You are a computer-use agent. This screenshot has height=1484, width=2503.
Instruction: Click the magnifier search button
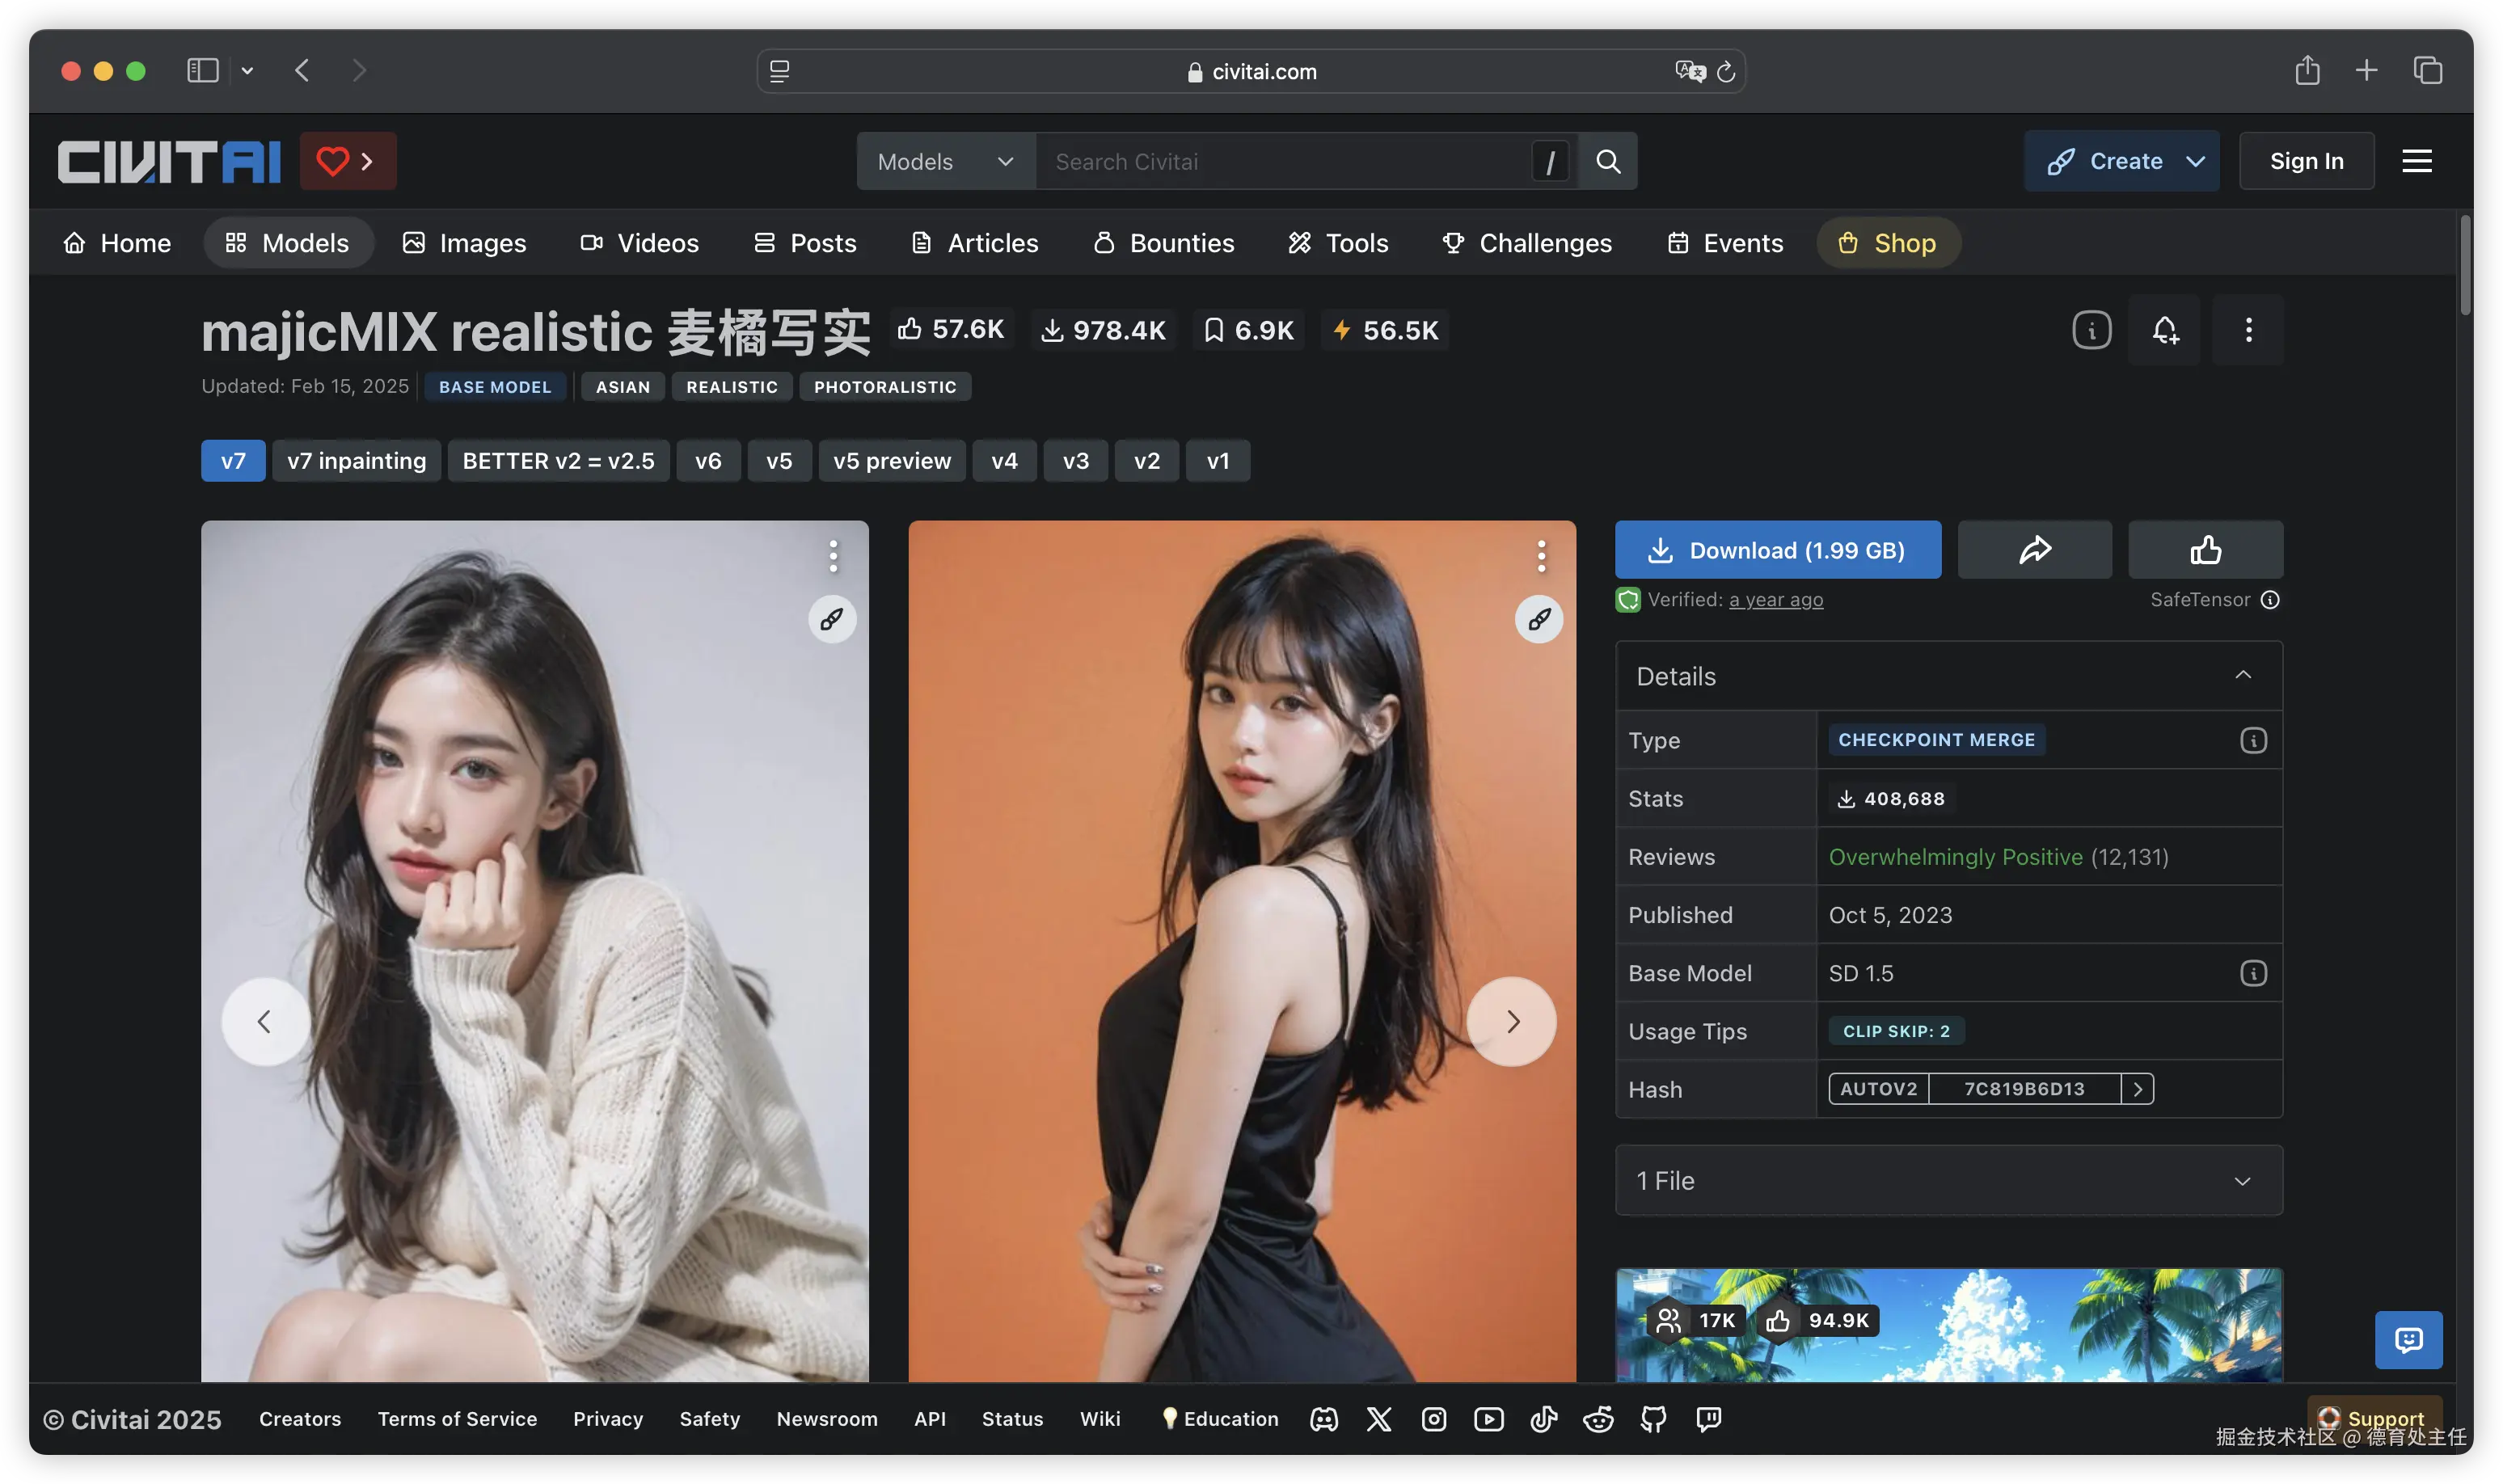[x=1608, y=161]
